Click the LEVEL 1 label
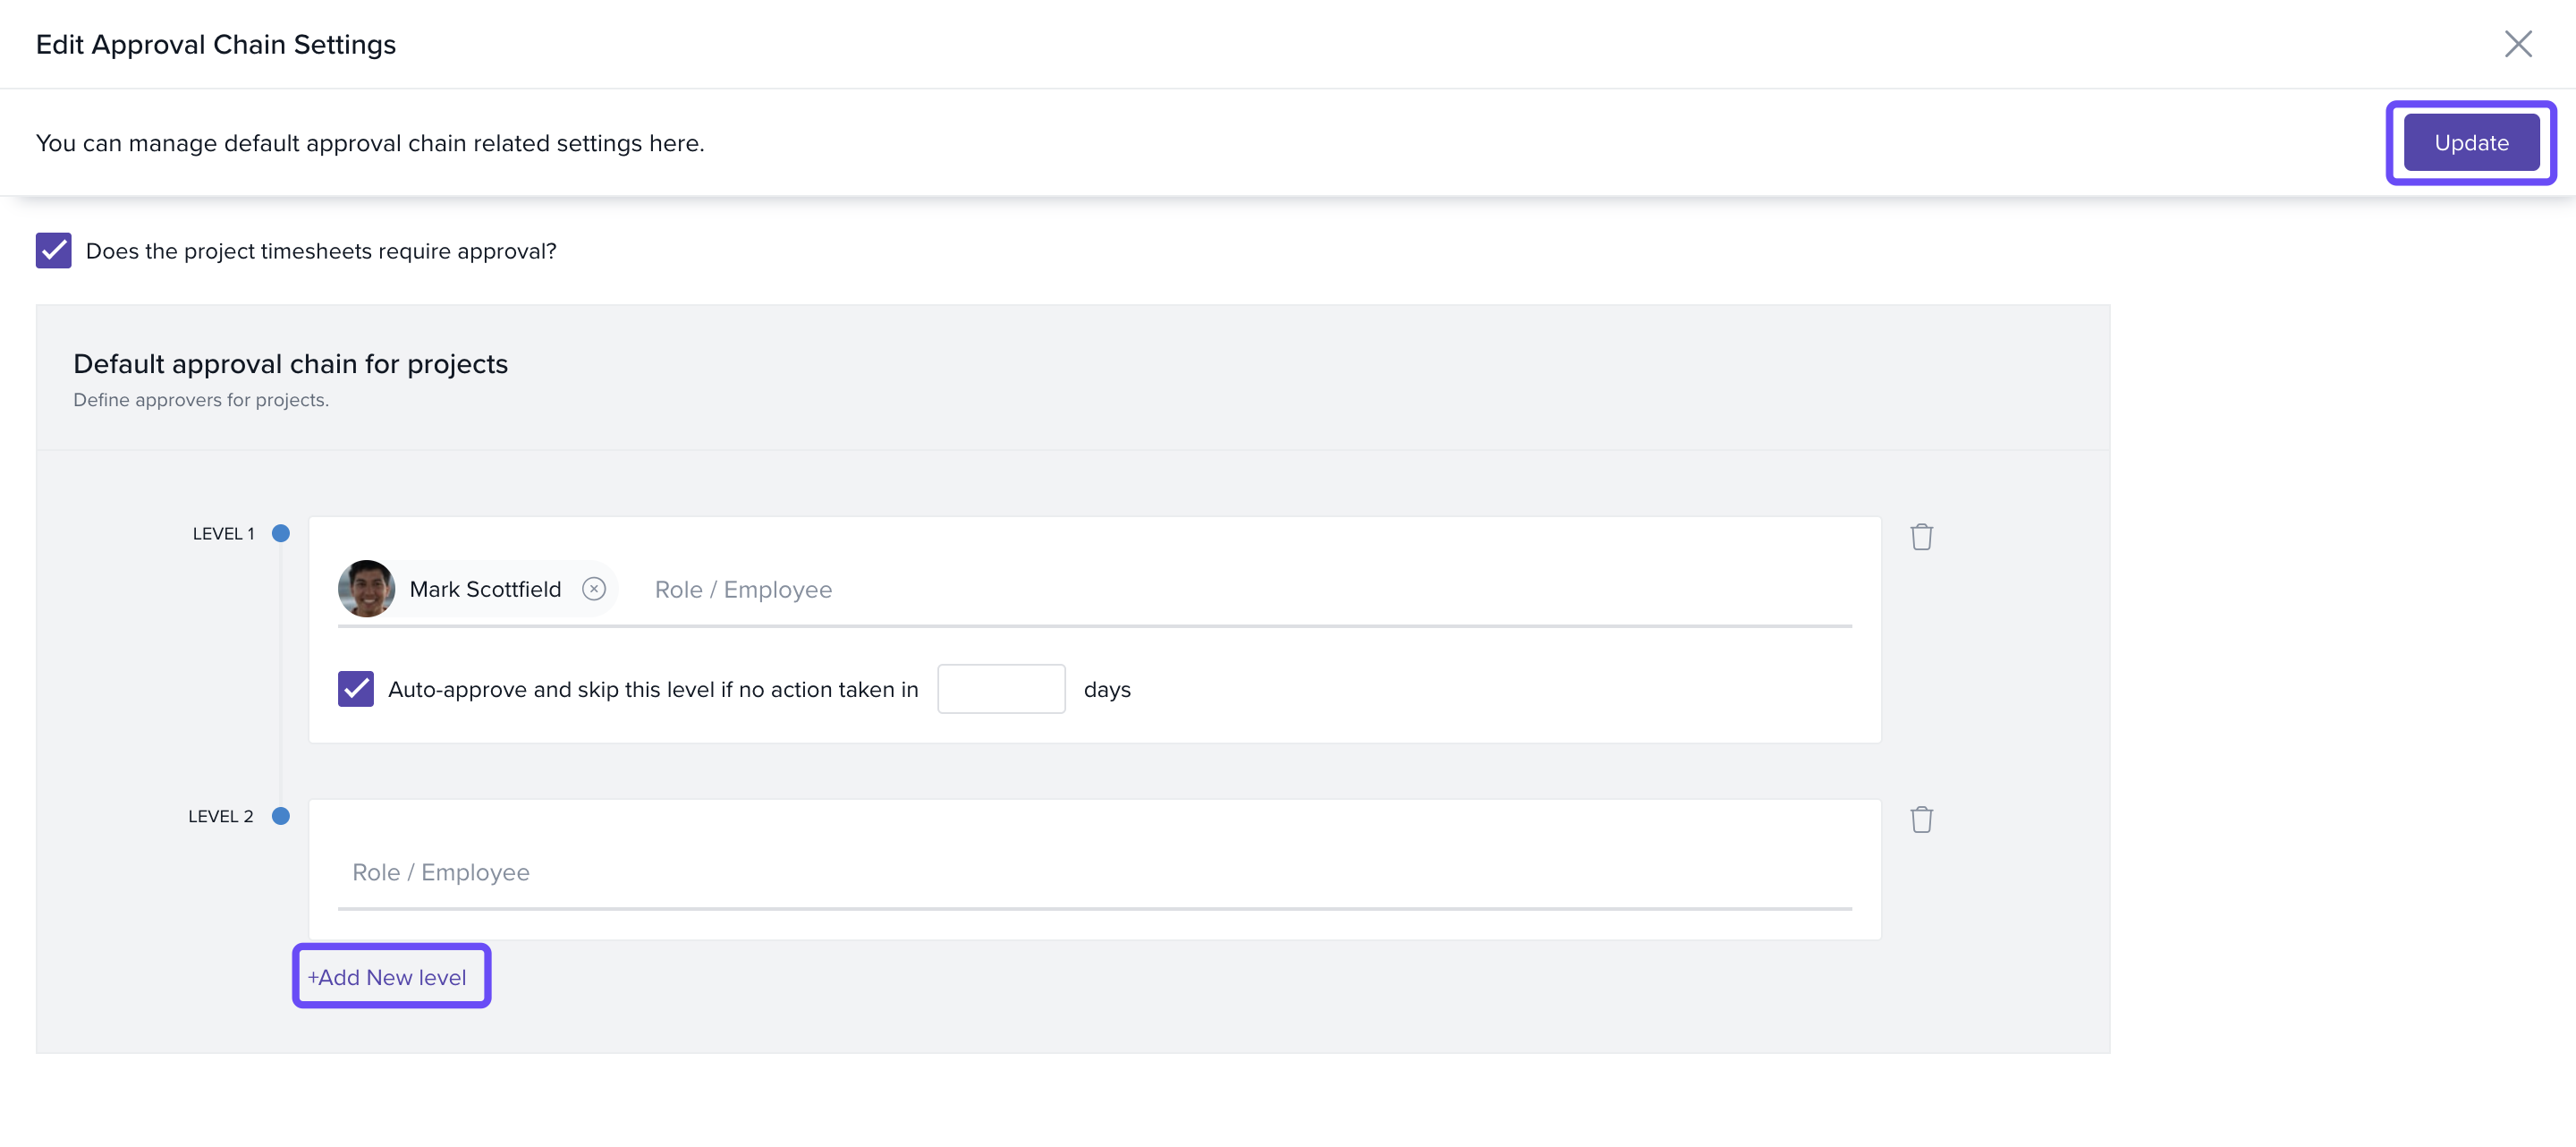This screenshot has height=1147, width=2576. point(223,534)
